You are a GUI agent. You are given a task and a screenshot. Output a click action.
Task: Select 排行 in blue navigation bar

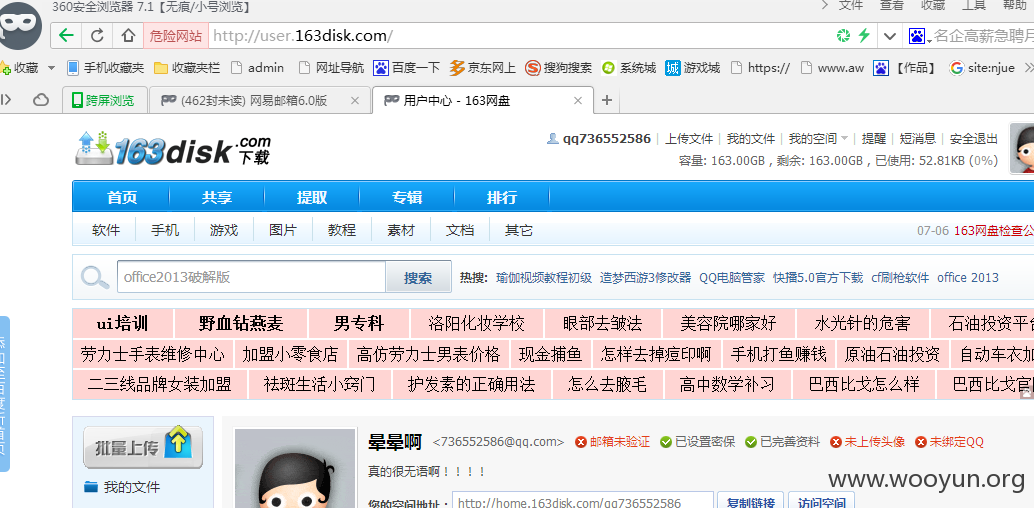[x=502, y=197]
